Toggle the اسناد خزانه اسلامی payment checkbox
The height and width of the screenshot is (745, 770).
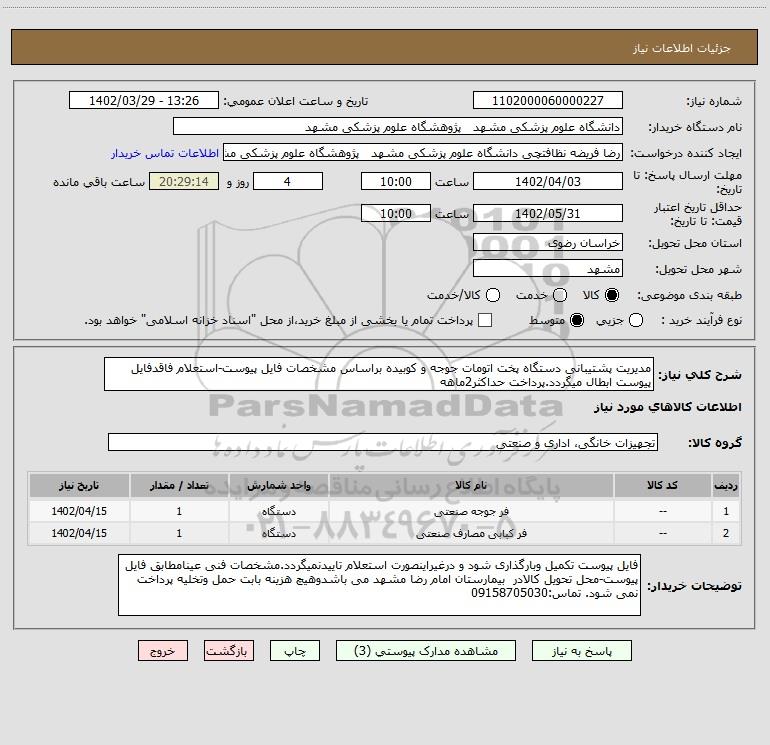click(x=485, y=320)
